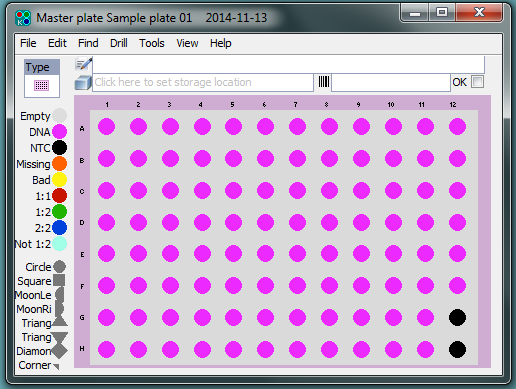516x389 pixels.
Task: Open the Drill menu
Action: click(119, 43)
